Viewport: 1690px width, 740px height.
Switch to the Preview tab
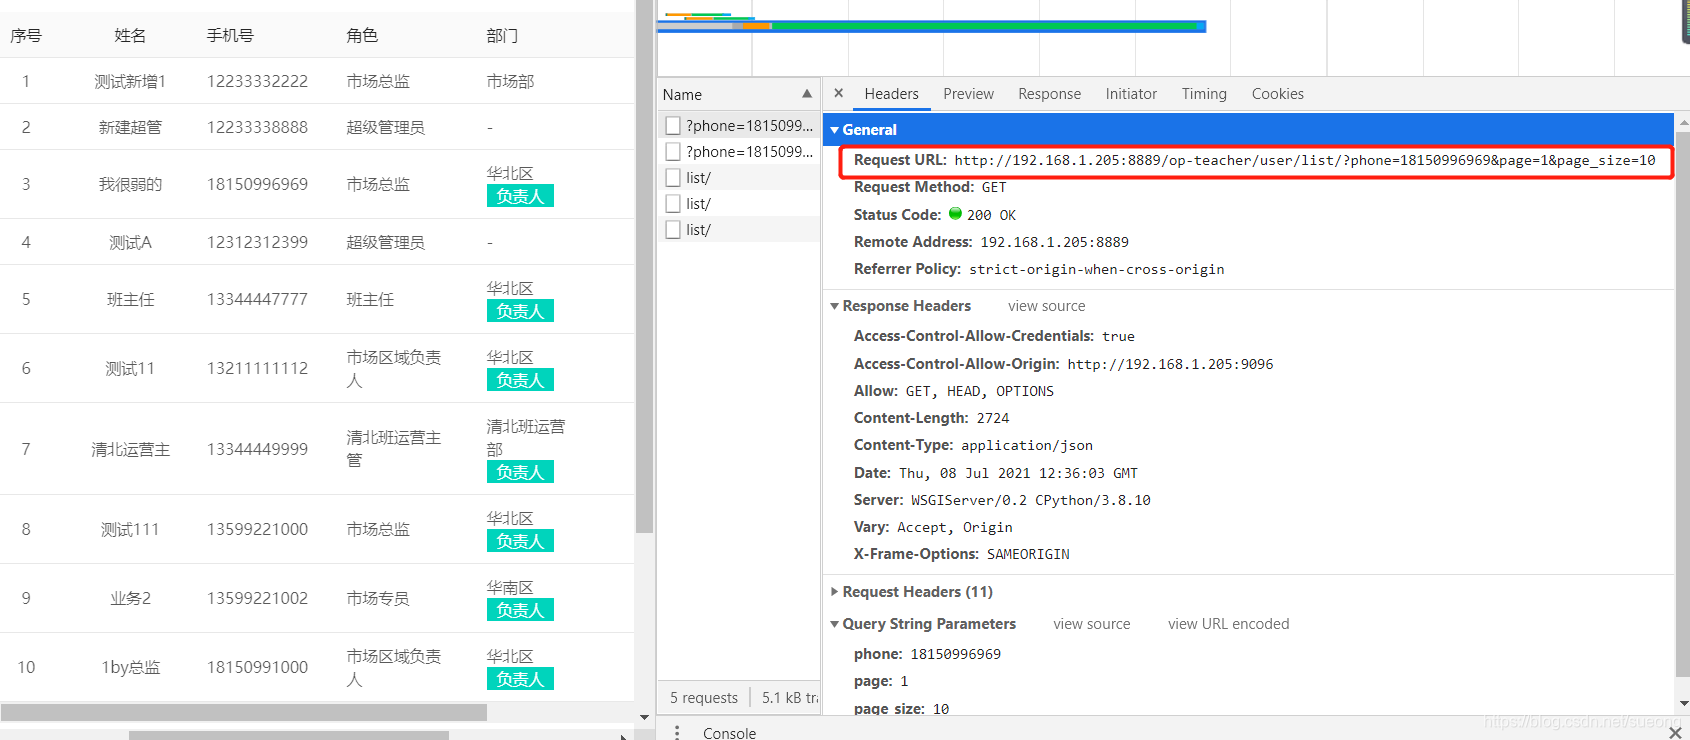[x=968, y=94]
